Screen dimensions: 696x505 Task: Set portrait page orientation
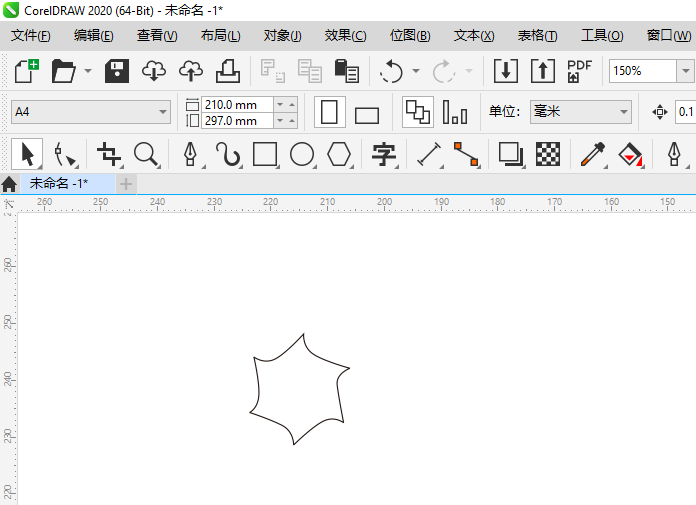point(329,112)
